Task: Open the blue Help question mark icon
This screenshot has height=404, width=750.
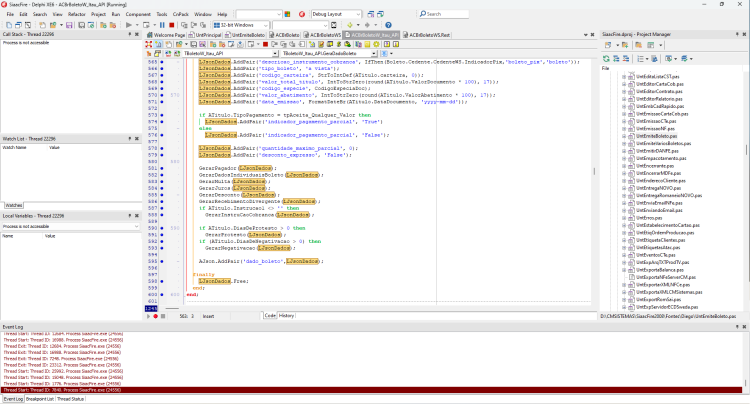Action: (388, 25)
